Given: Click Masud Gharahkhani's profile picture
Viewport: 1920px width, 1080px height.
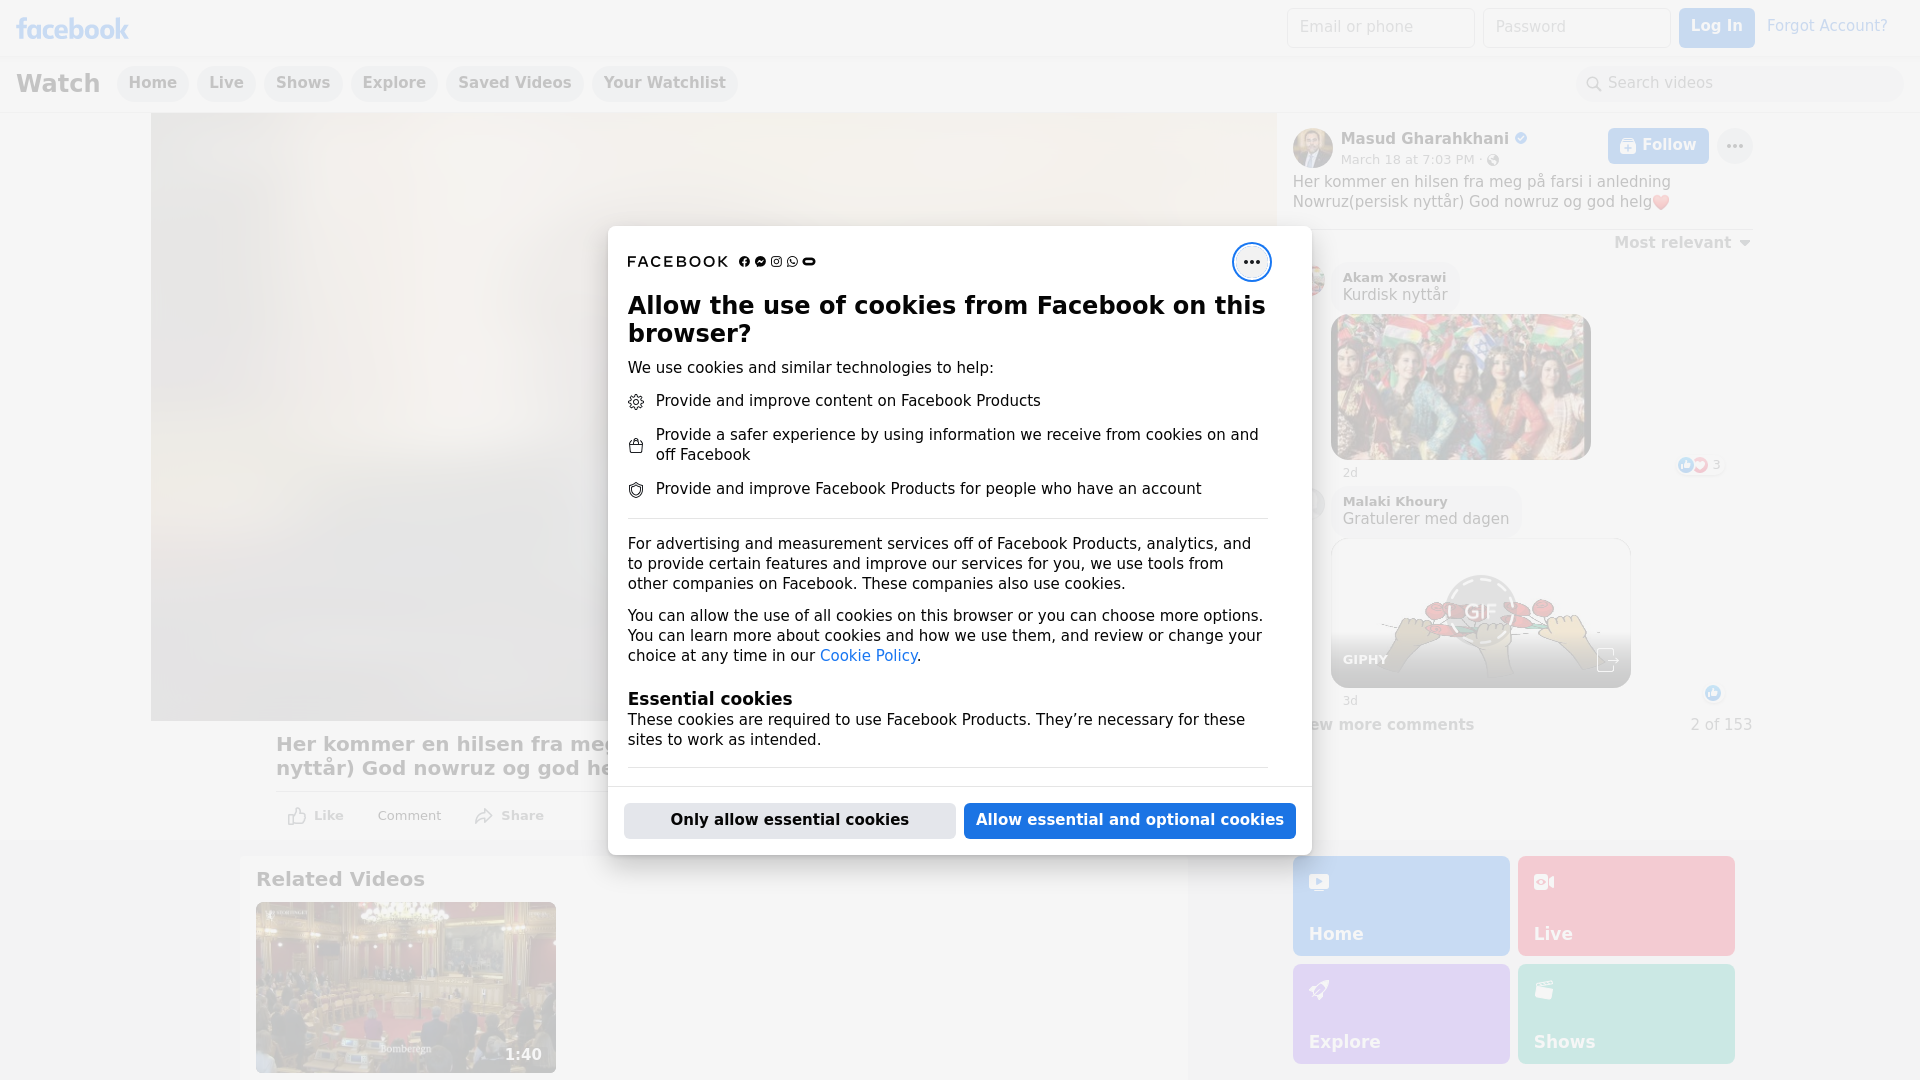Looking at the screenshot, I should [1312, 148].
